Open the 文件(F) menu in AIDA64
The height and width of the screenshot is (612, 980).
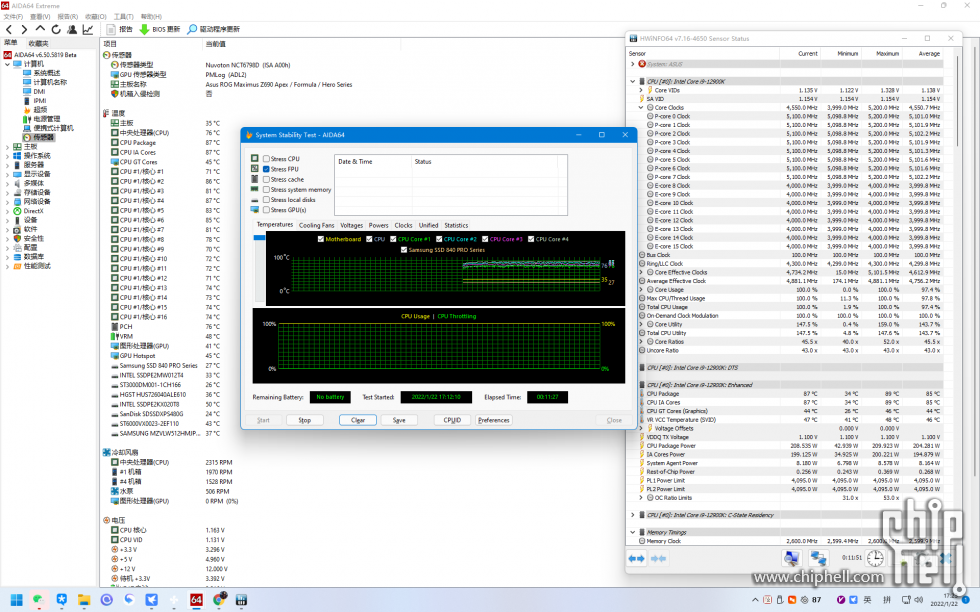click(x=13, y=17)
